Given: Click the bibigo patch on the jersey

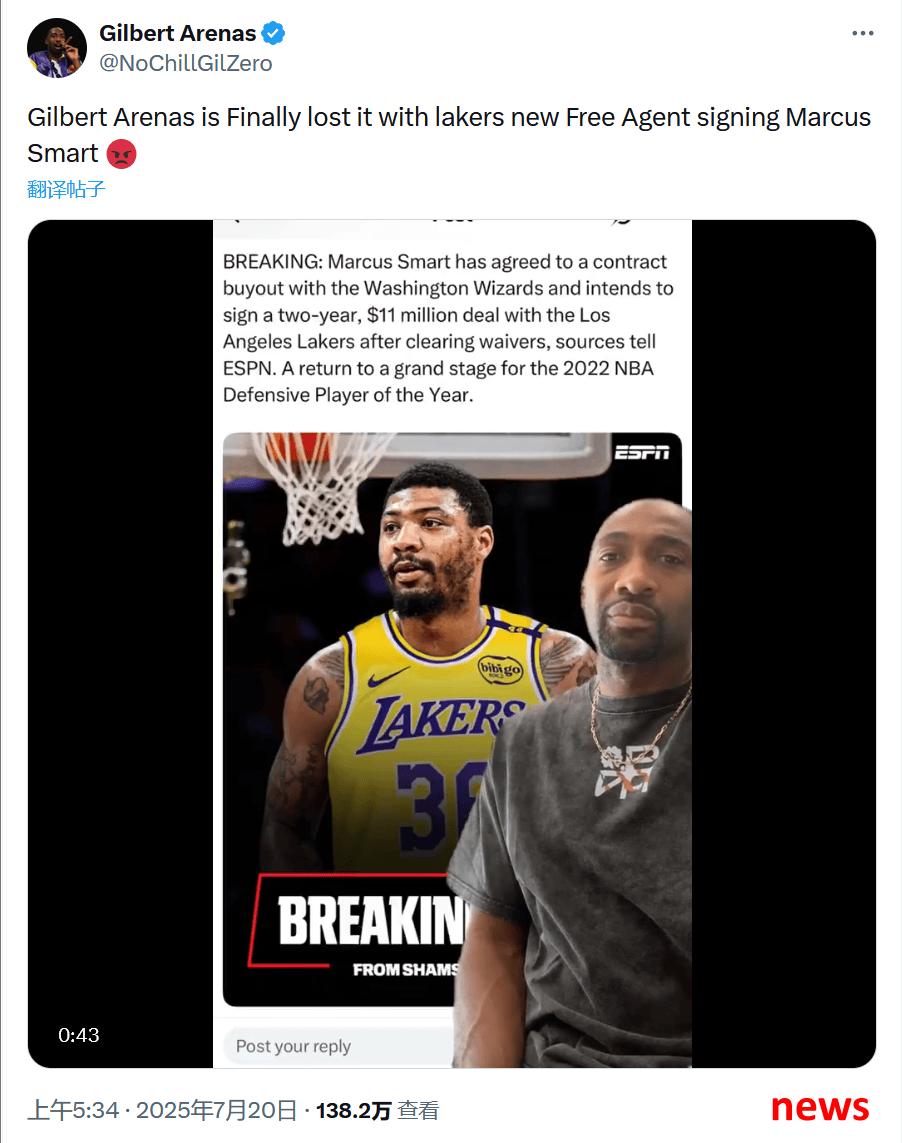Looking at the screenshot, I should point(500,668).
